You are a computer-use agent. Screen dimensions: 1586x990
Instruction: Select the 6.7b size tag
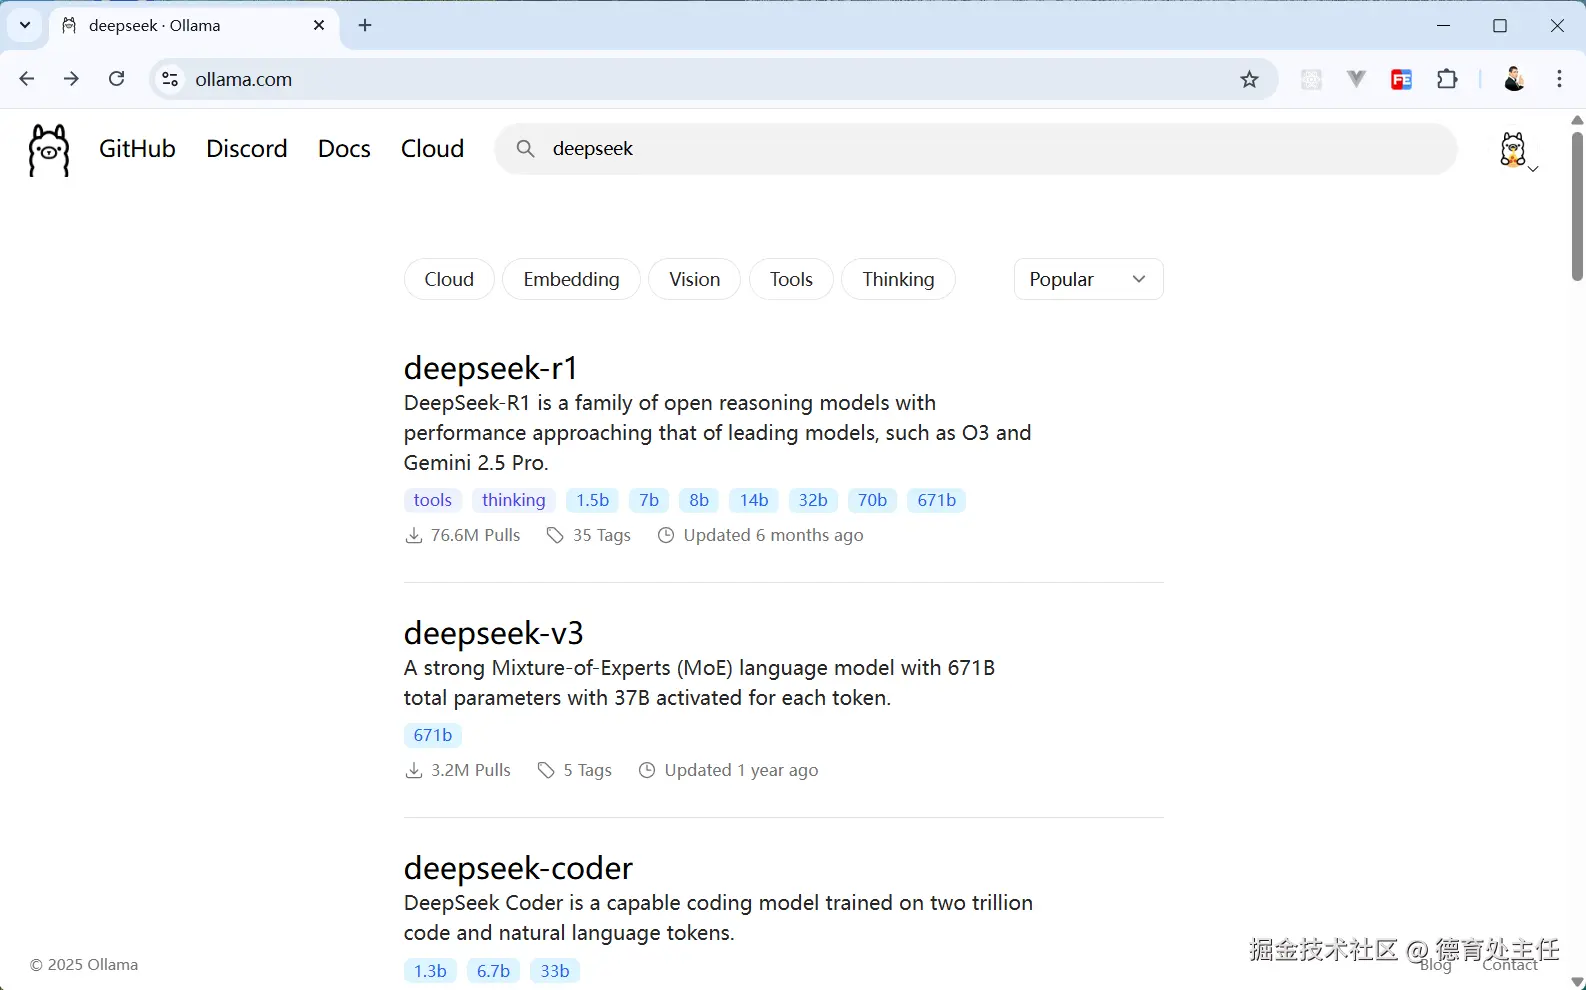pos(493,971)
